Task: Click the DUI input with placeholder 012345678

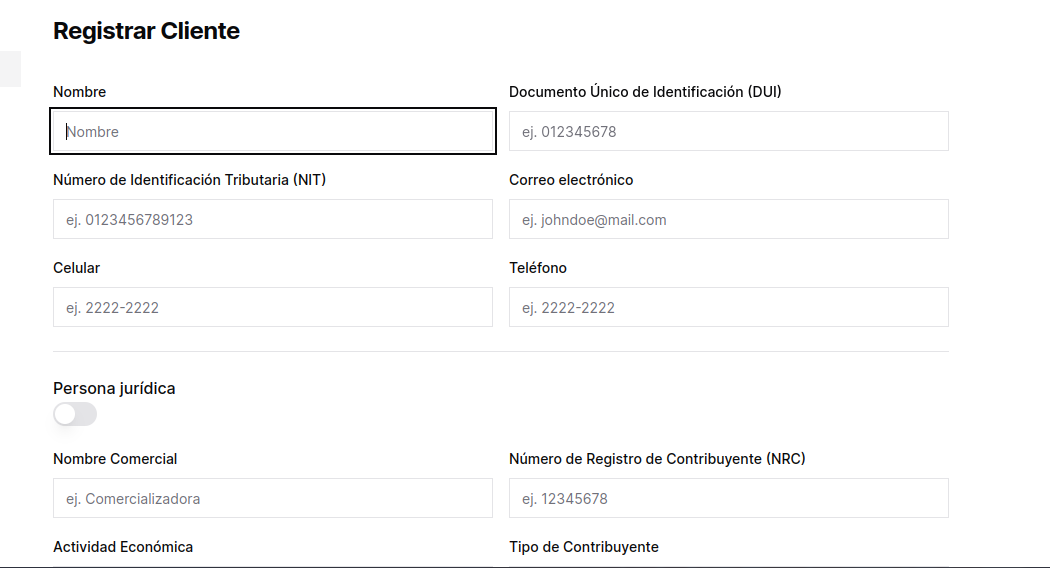Action: coord(728,131)
